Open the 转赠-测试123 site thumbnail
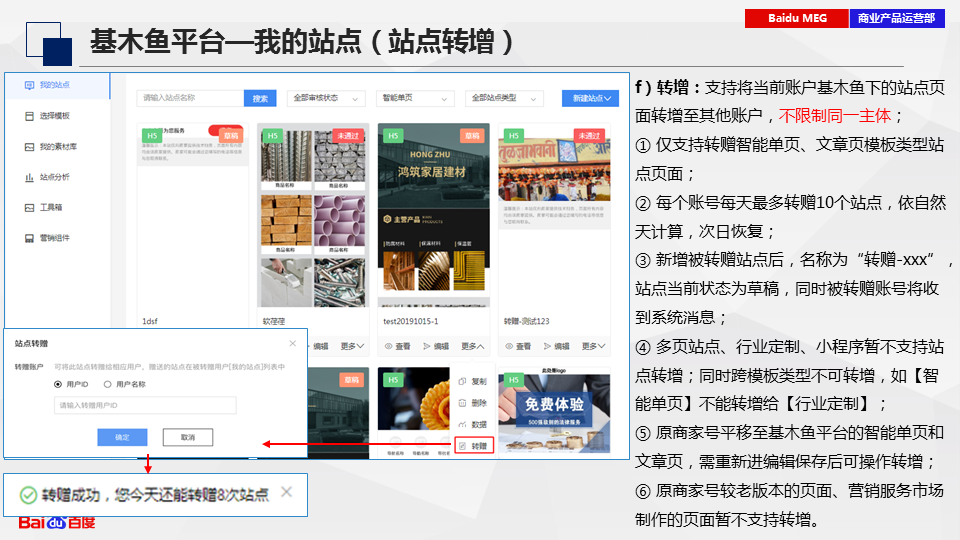 [x=554, y=217]
